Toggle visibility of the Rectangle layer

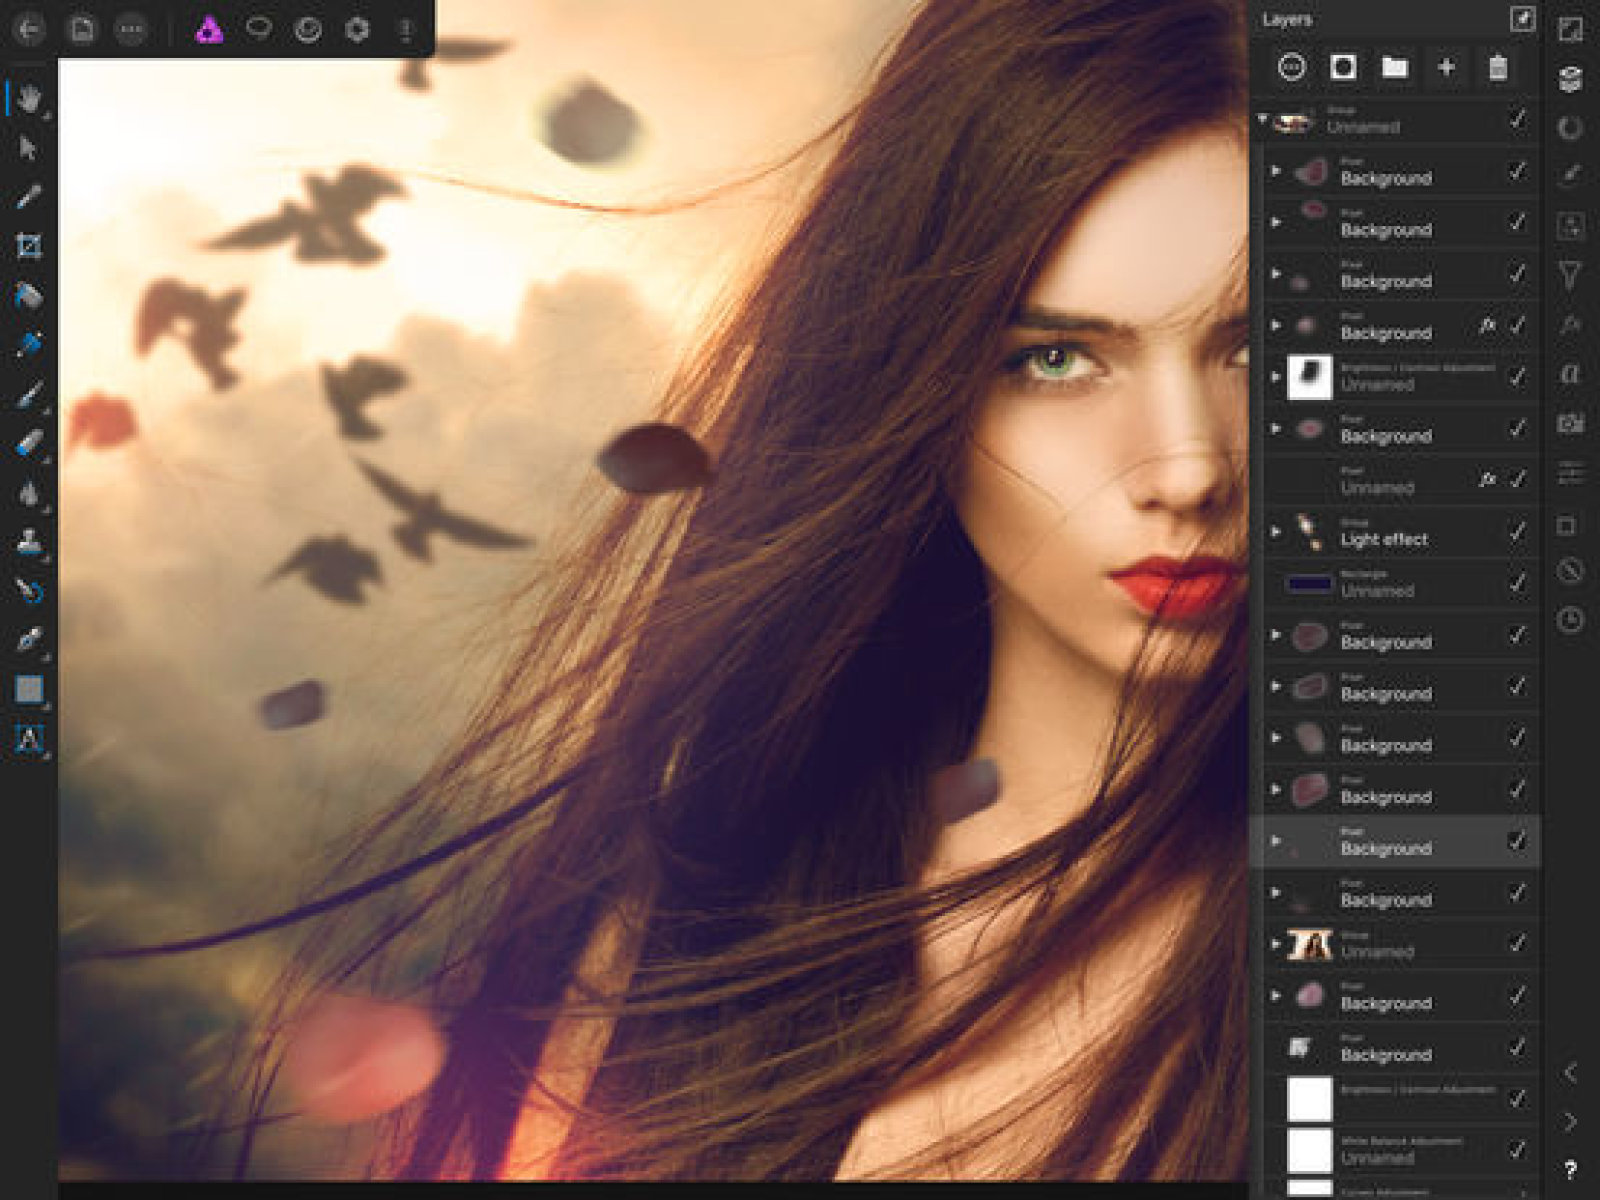pyautogui.click(x=1517, y=582)
